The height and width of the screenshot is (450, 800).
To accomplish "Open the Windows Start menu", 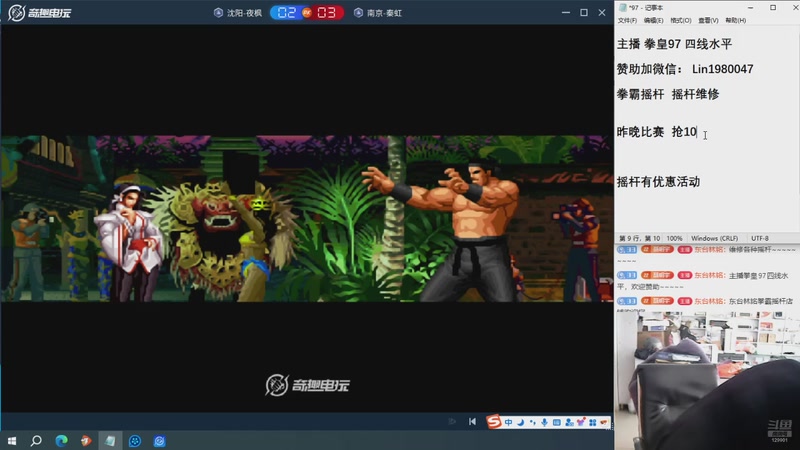I will point(12,441).
